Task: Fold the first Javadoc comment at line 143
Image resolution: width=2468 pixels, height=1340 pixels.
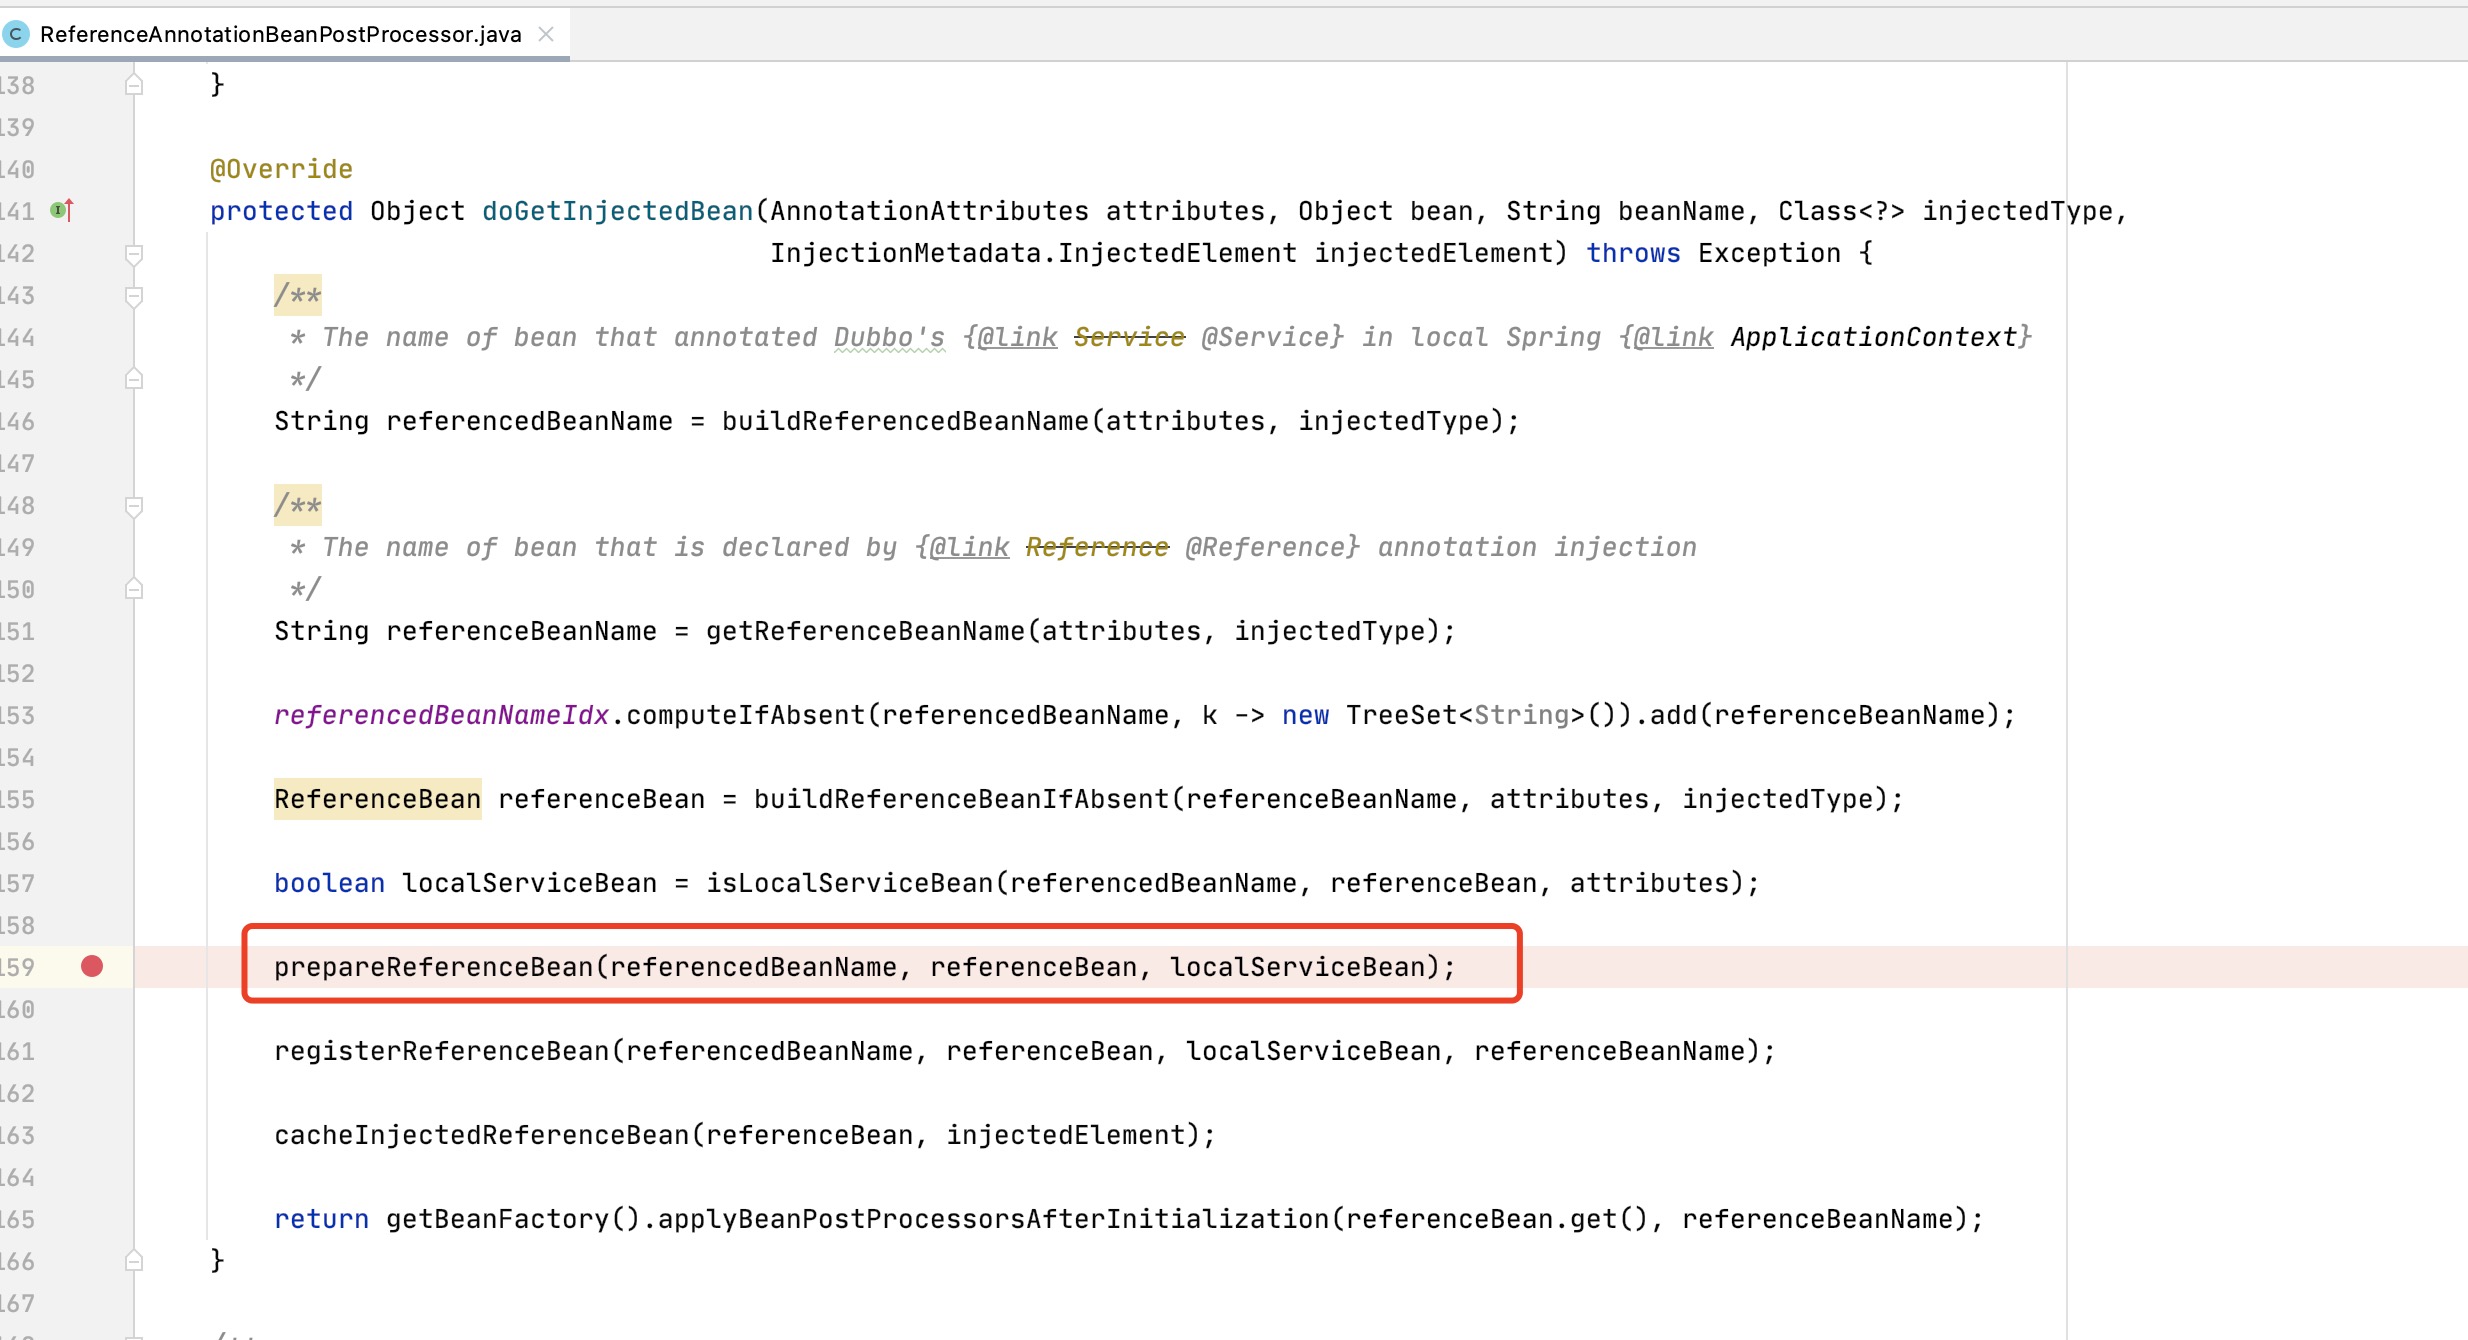Action: point(134,296)
